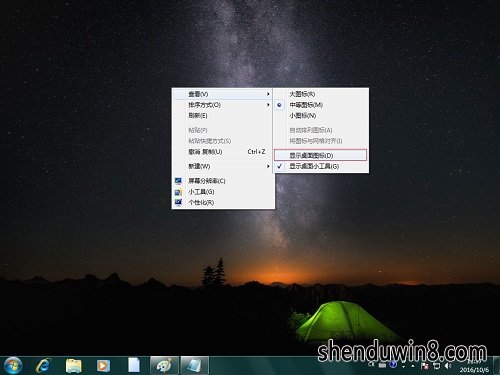
Task: Switch to the Paint taskbar button
Action: 165,365
